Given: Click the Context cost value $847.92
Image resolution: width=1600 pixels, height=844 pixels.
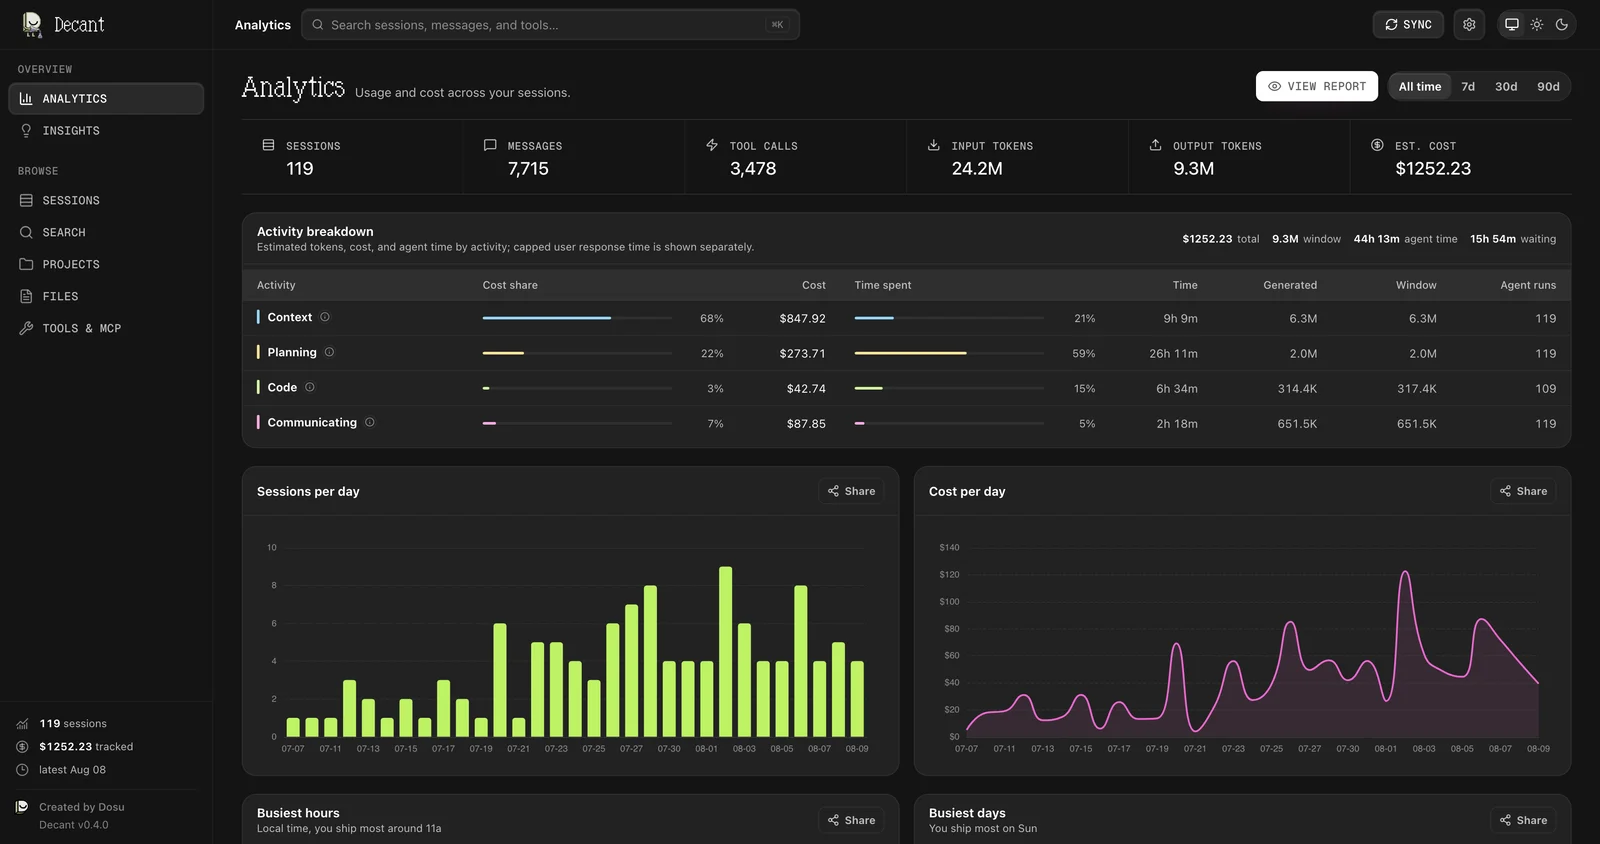Looking at the screenshot, I should (x=803, y=319).
